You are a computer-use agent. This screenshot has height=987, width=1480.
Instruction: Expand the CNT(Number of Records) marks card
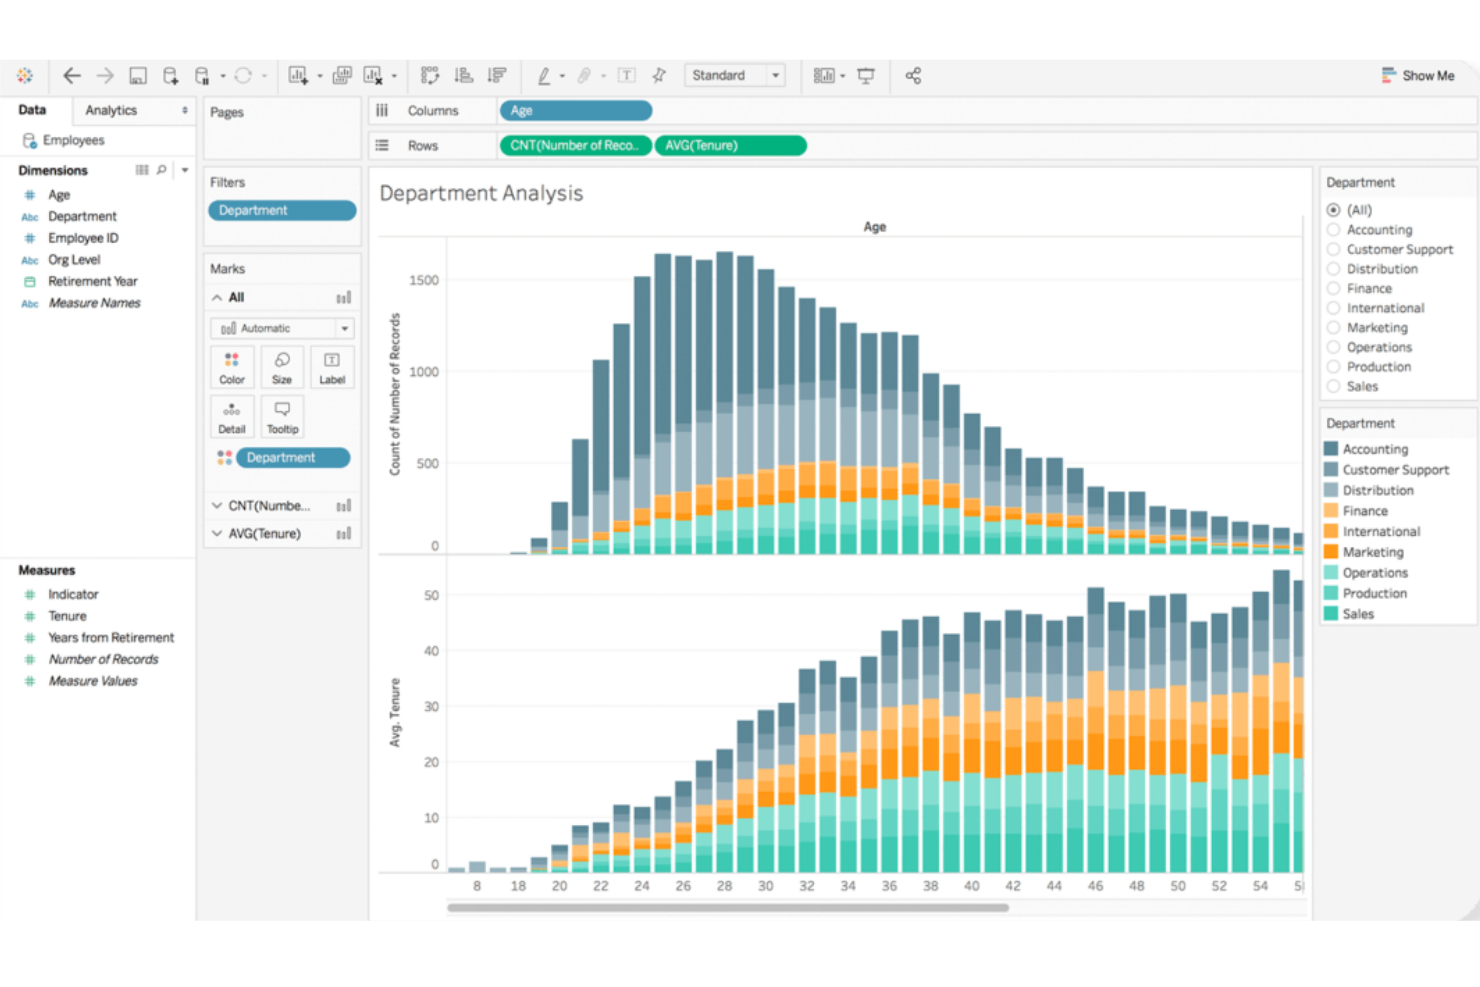216,505
